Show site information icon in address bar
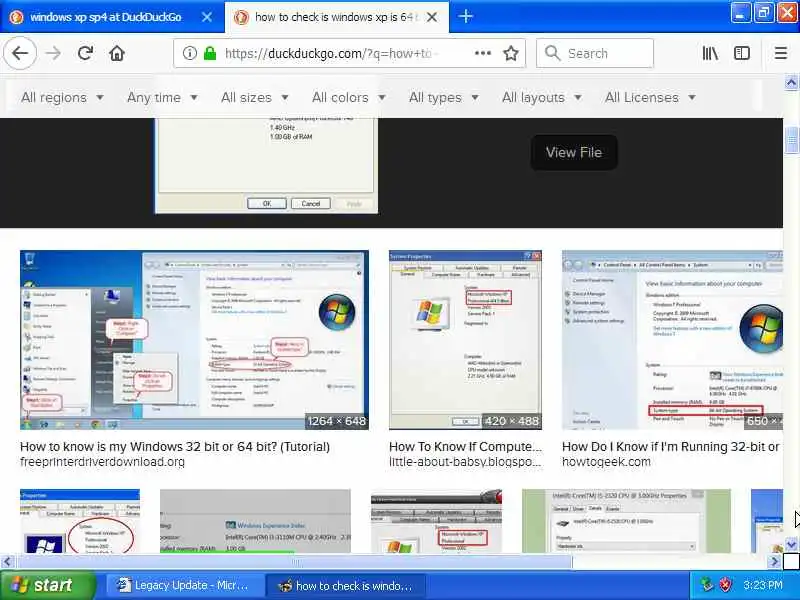The width and height of the screenshot is (800, 600). 189,53
